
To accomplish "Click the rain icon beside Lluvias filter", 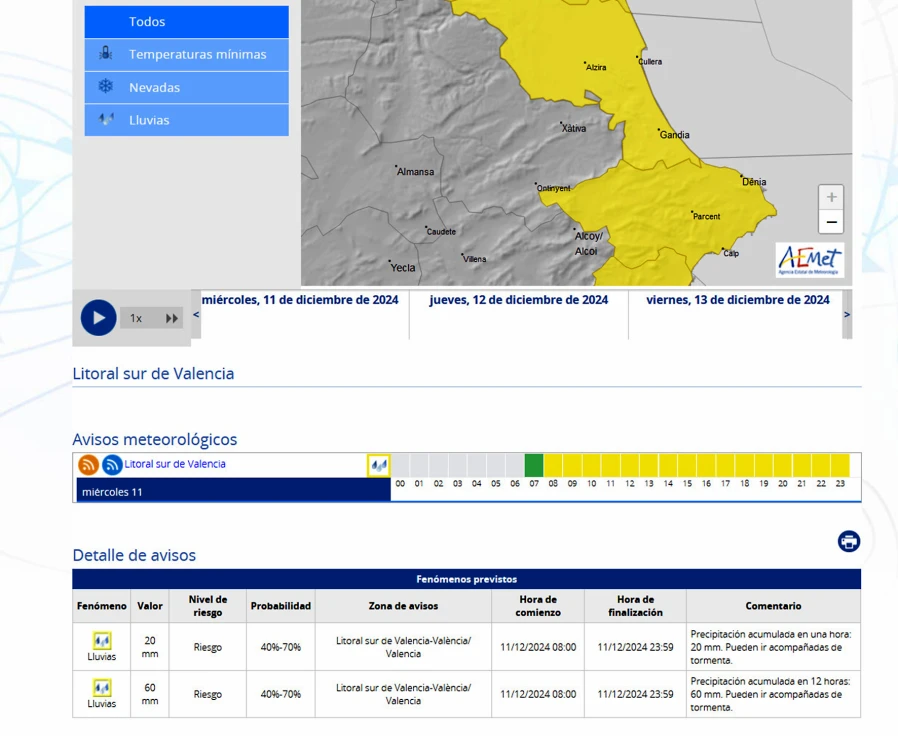I will 105,119.
